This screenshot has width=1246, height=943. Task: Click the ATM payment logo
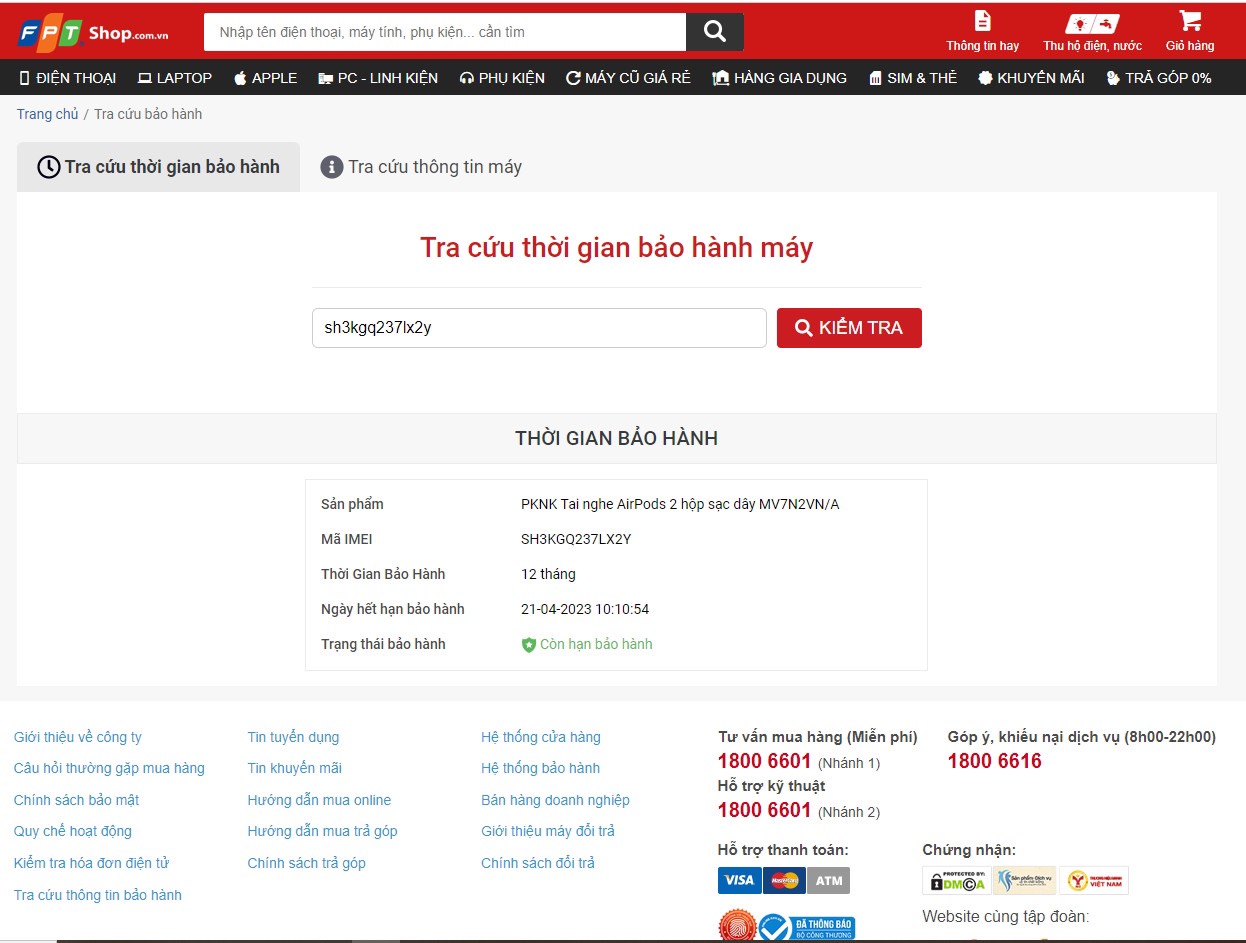click(x=829, y=880)
